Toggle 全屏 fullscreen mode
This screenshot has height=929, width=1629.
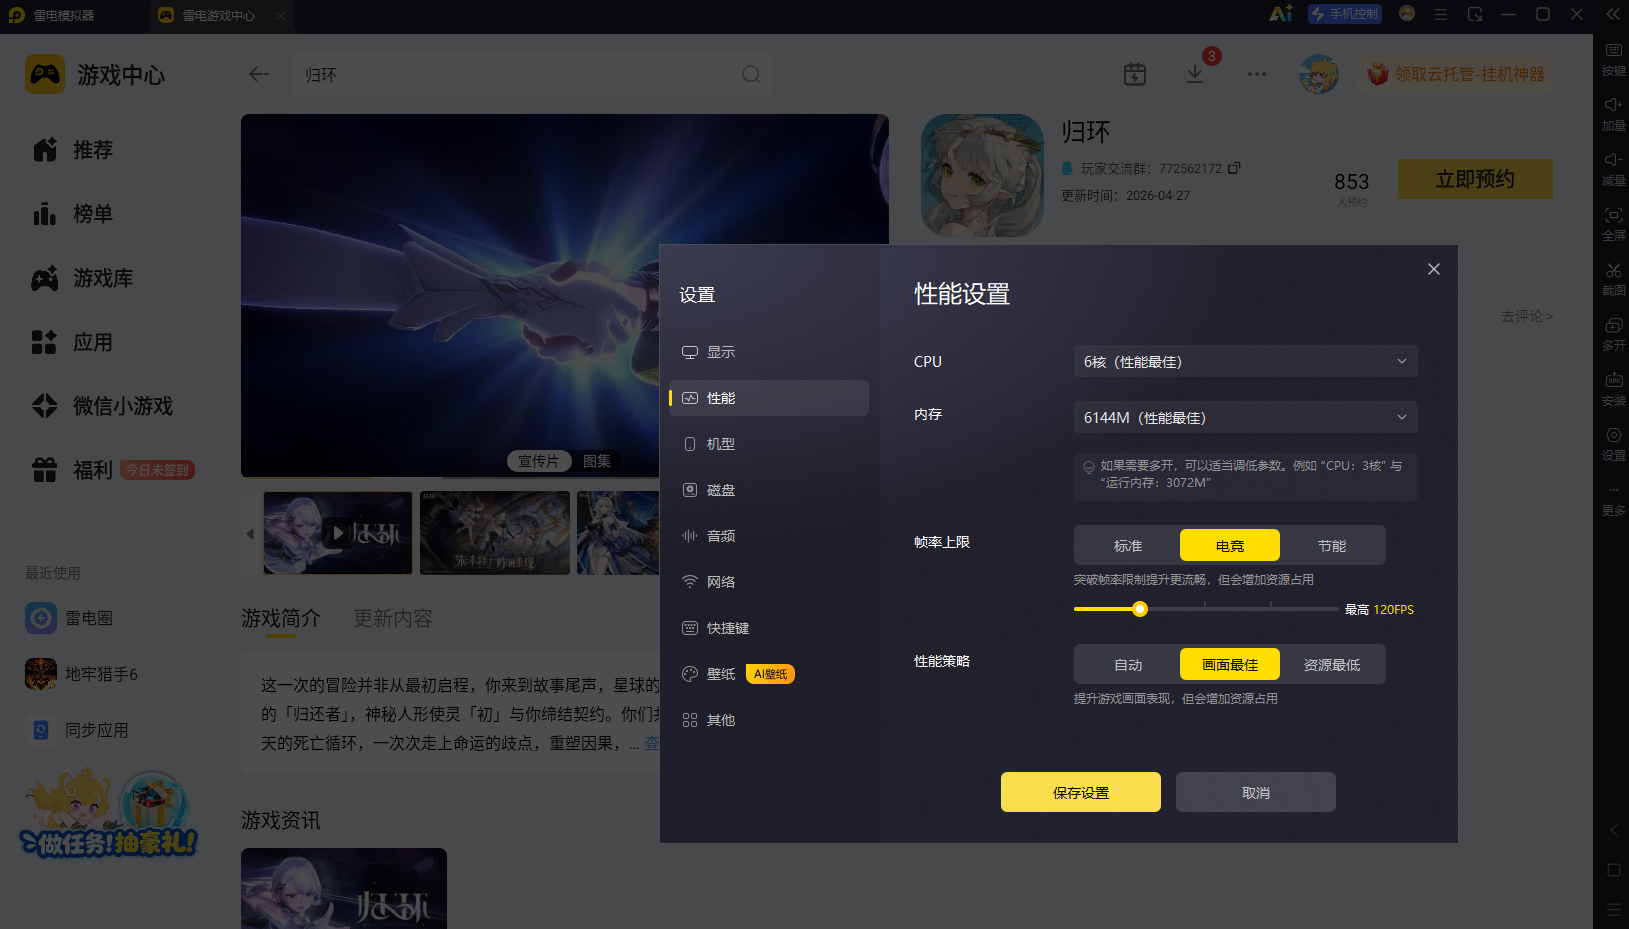click(x=1614, y=224)
